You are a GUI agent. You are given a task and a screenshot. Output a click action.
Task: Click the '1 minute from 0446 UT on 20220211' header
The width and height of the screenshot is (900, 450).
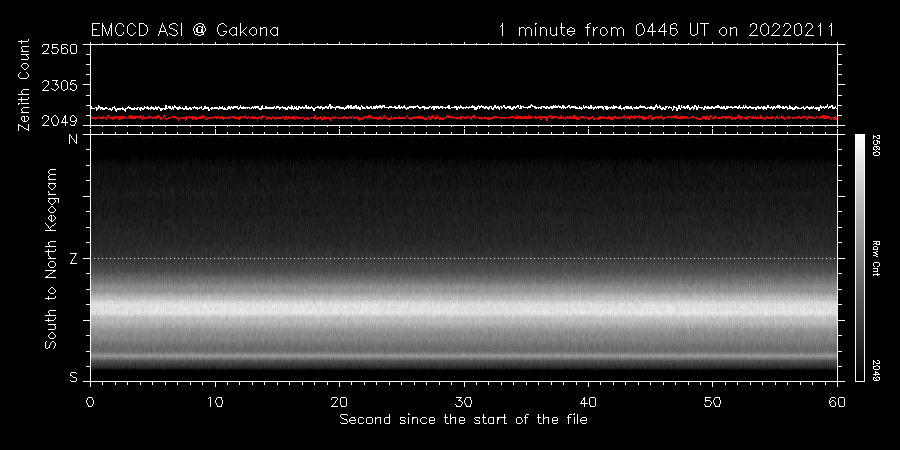tap(666, 30)
